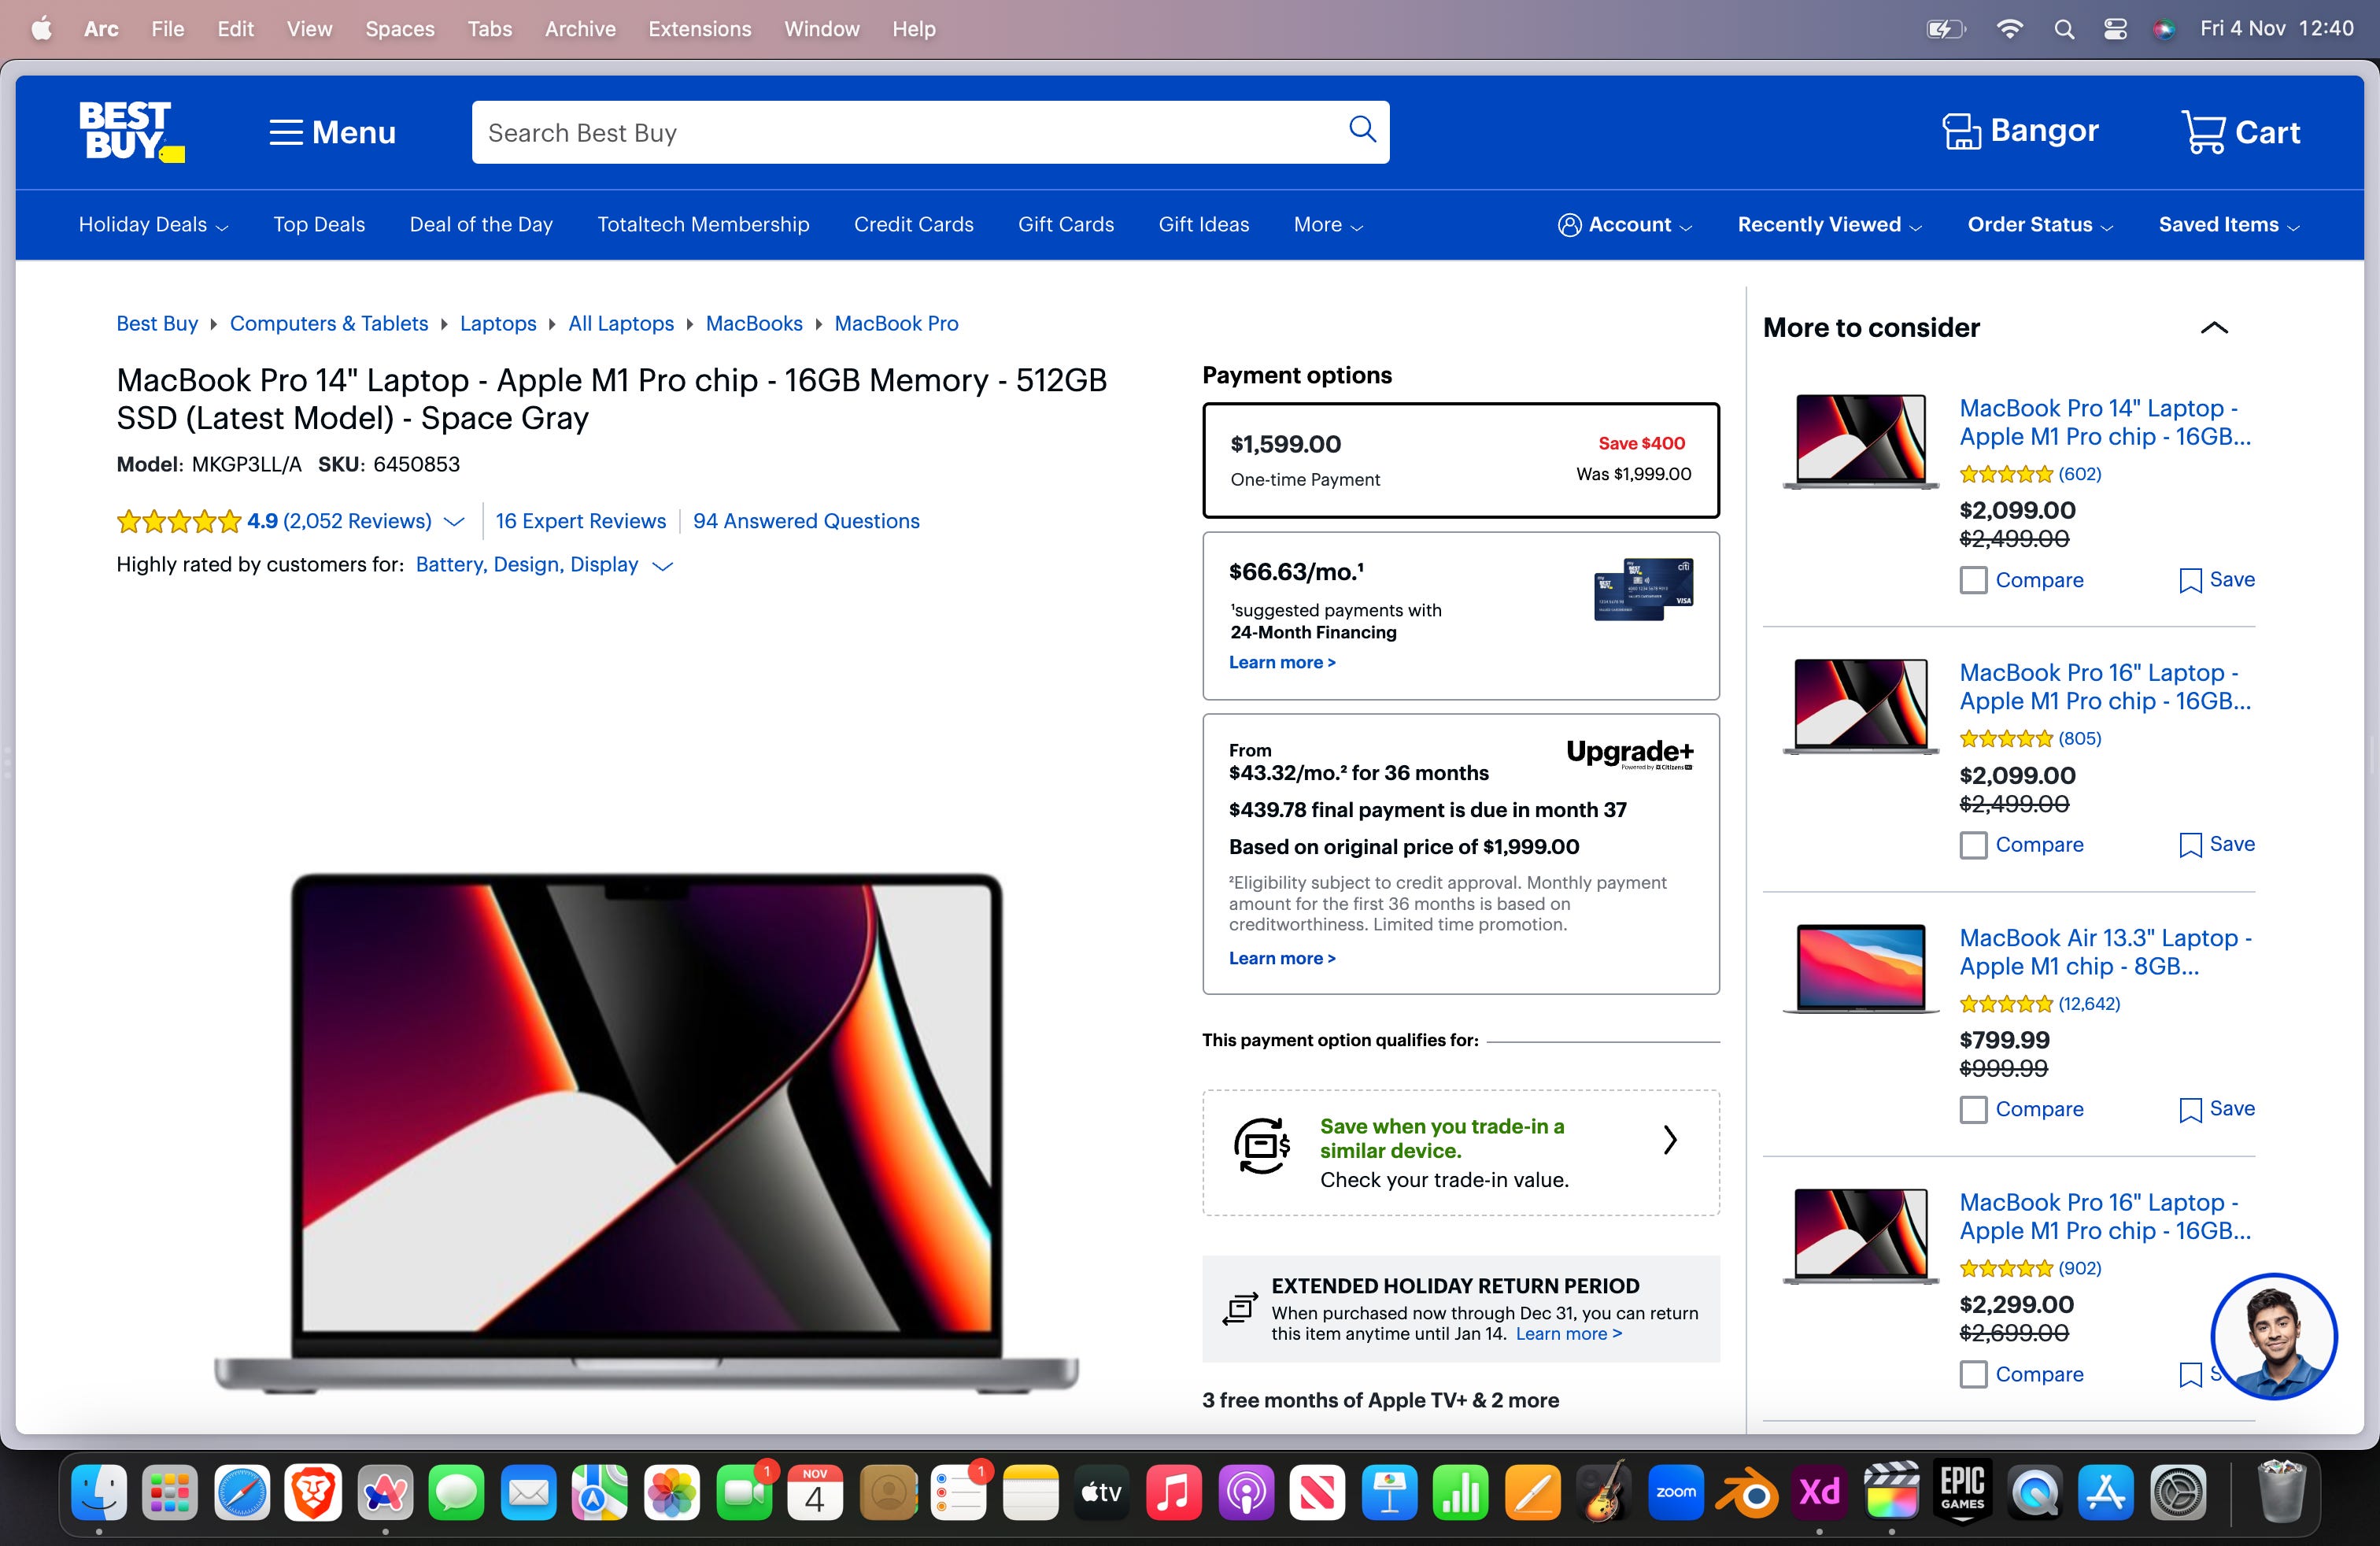
Task: Expand Battery, Design, Display ratings chevron
Action: tap(662, 566)
